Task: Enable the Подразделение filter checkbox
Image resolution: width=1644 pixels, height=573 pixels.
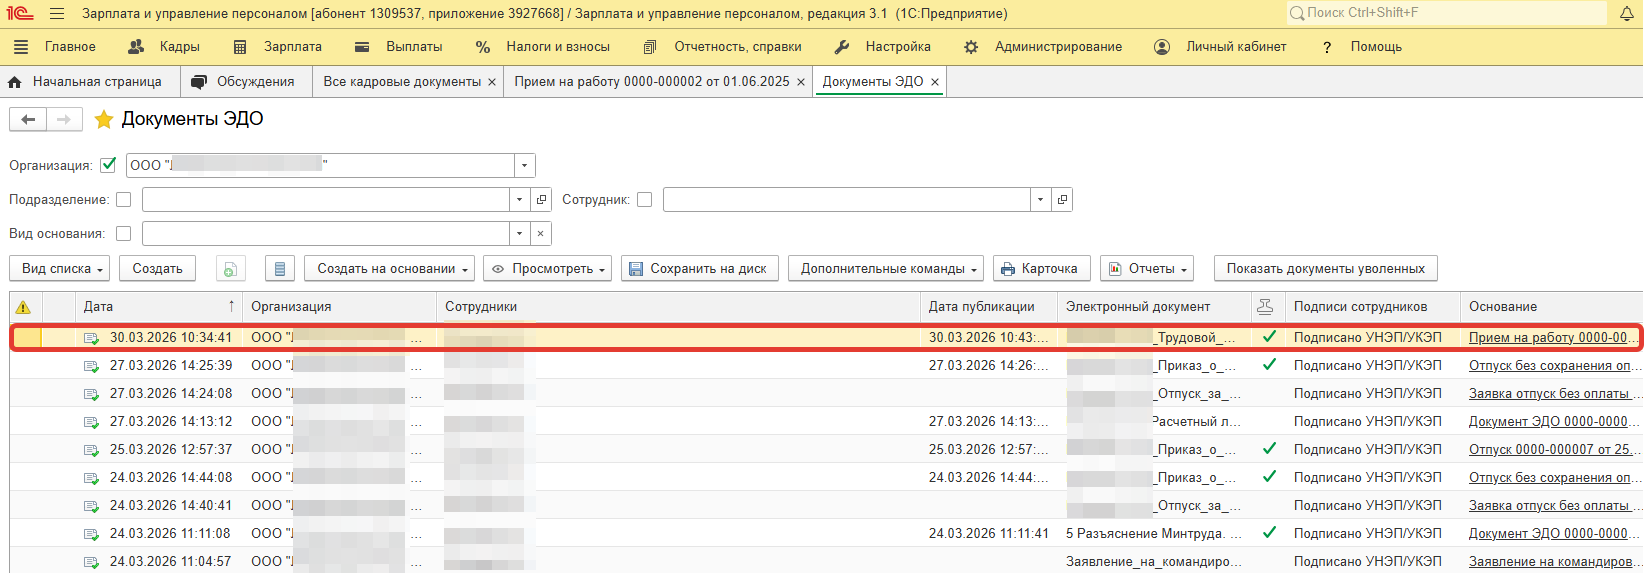Action: [x=124, y=200]
